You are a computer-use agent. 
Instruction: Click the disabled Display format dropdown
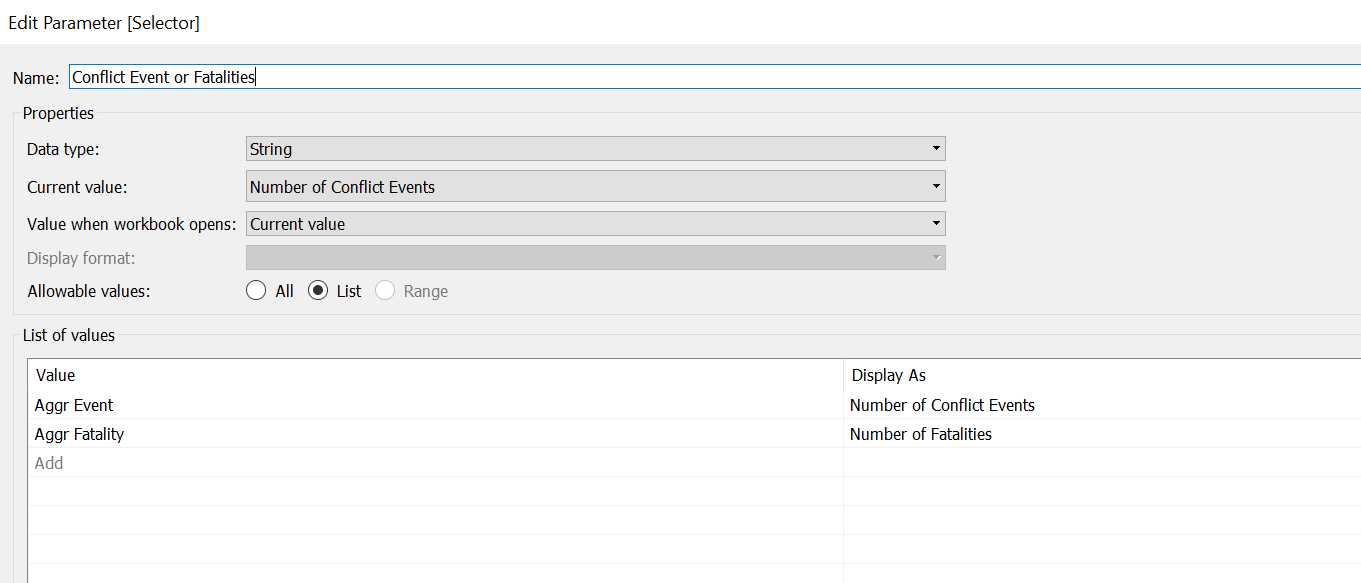pyautogui.click(x=595, y=258)
